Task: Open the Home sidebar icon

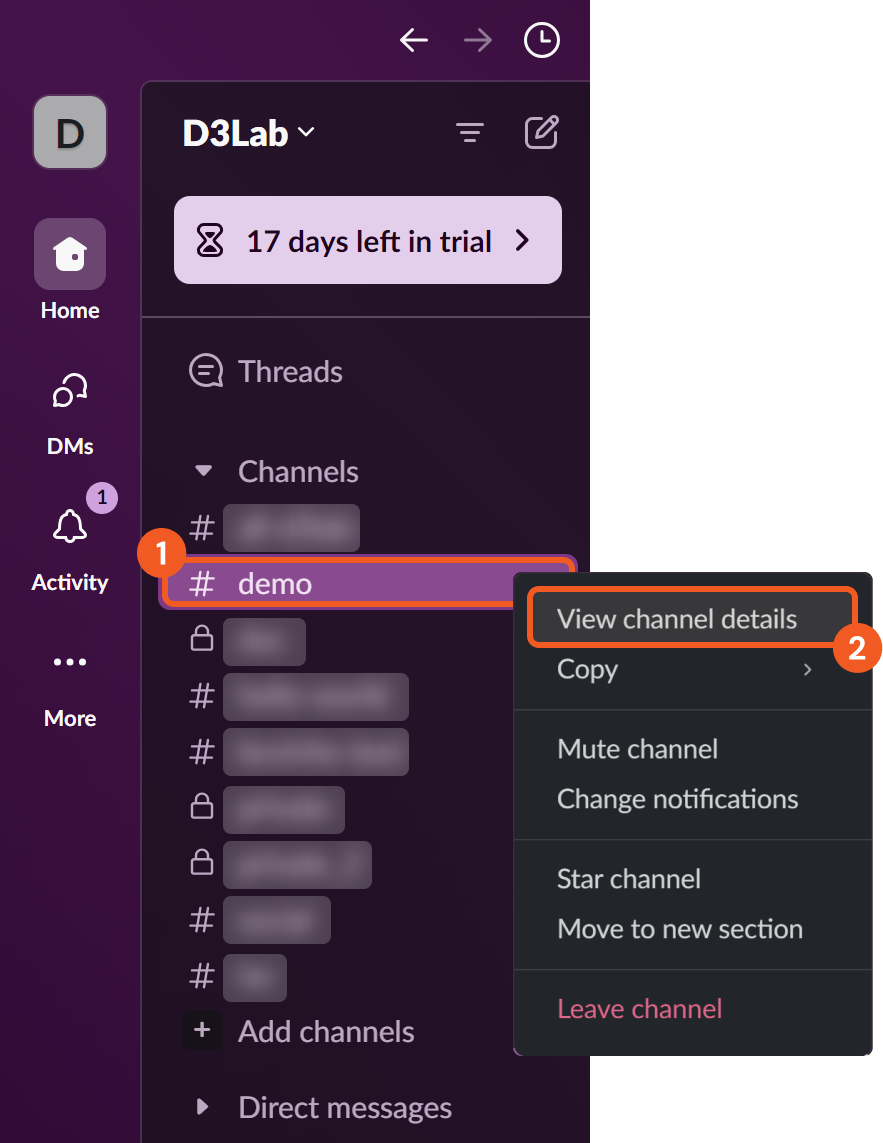Action: coord(70,254)
